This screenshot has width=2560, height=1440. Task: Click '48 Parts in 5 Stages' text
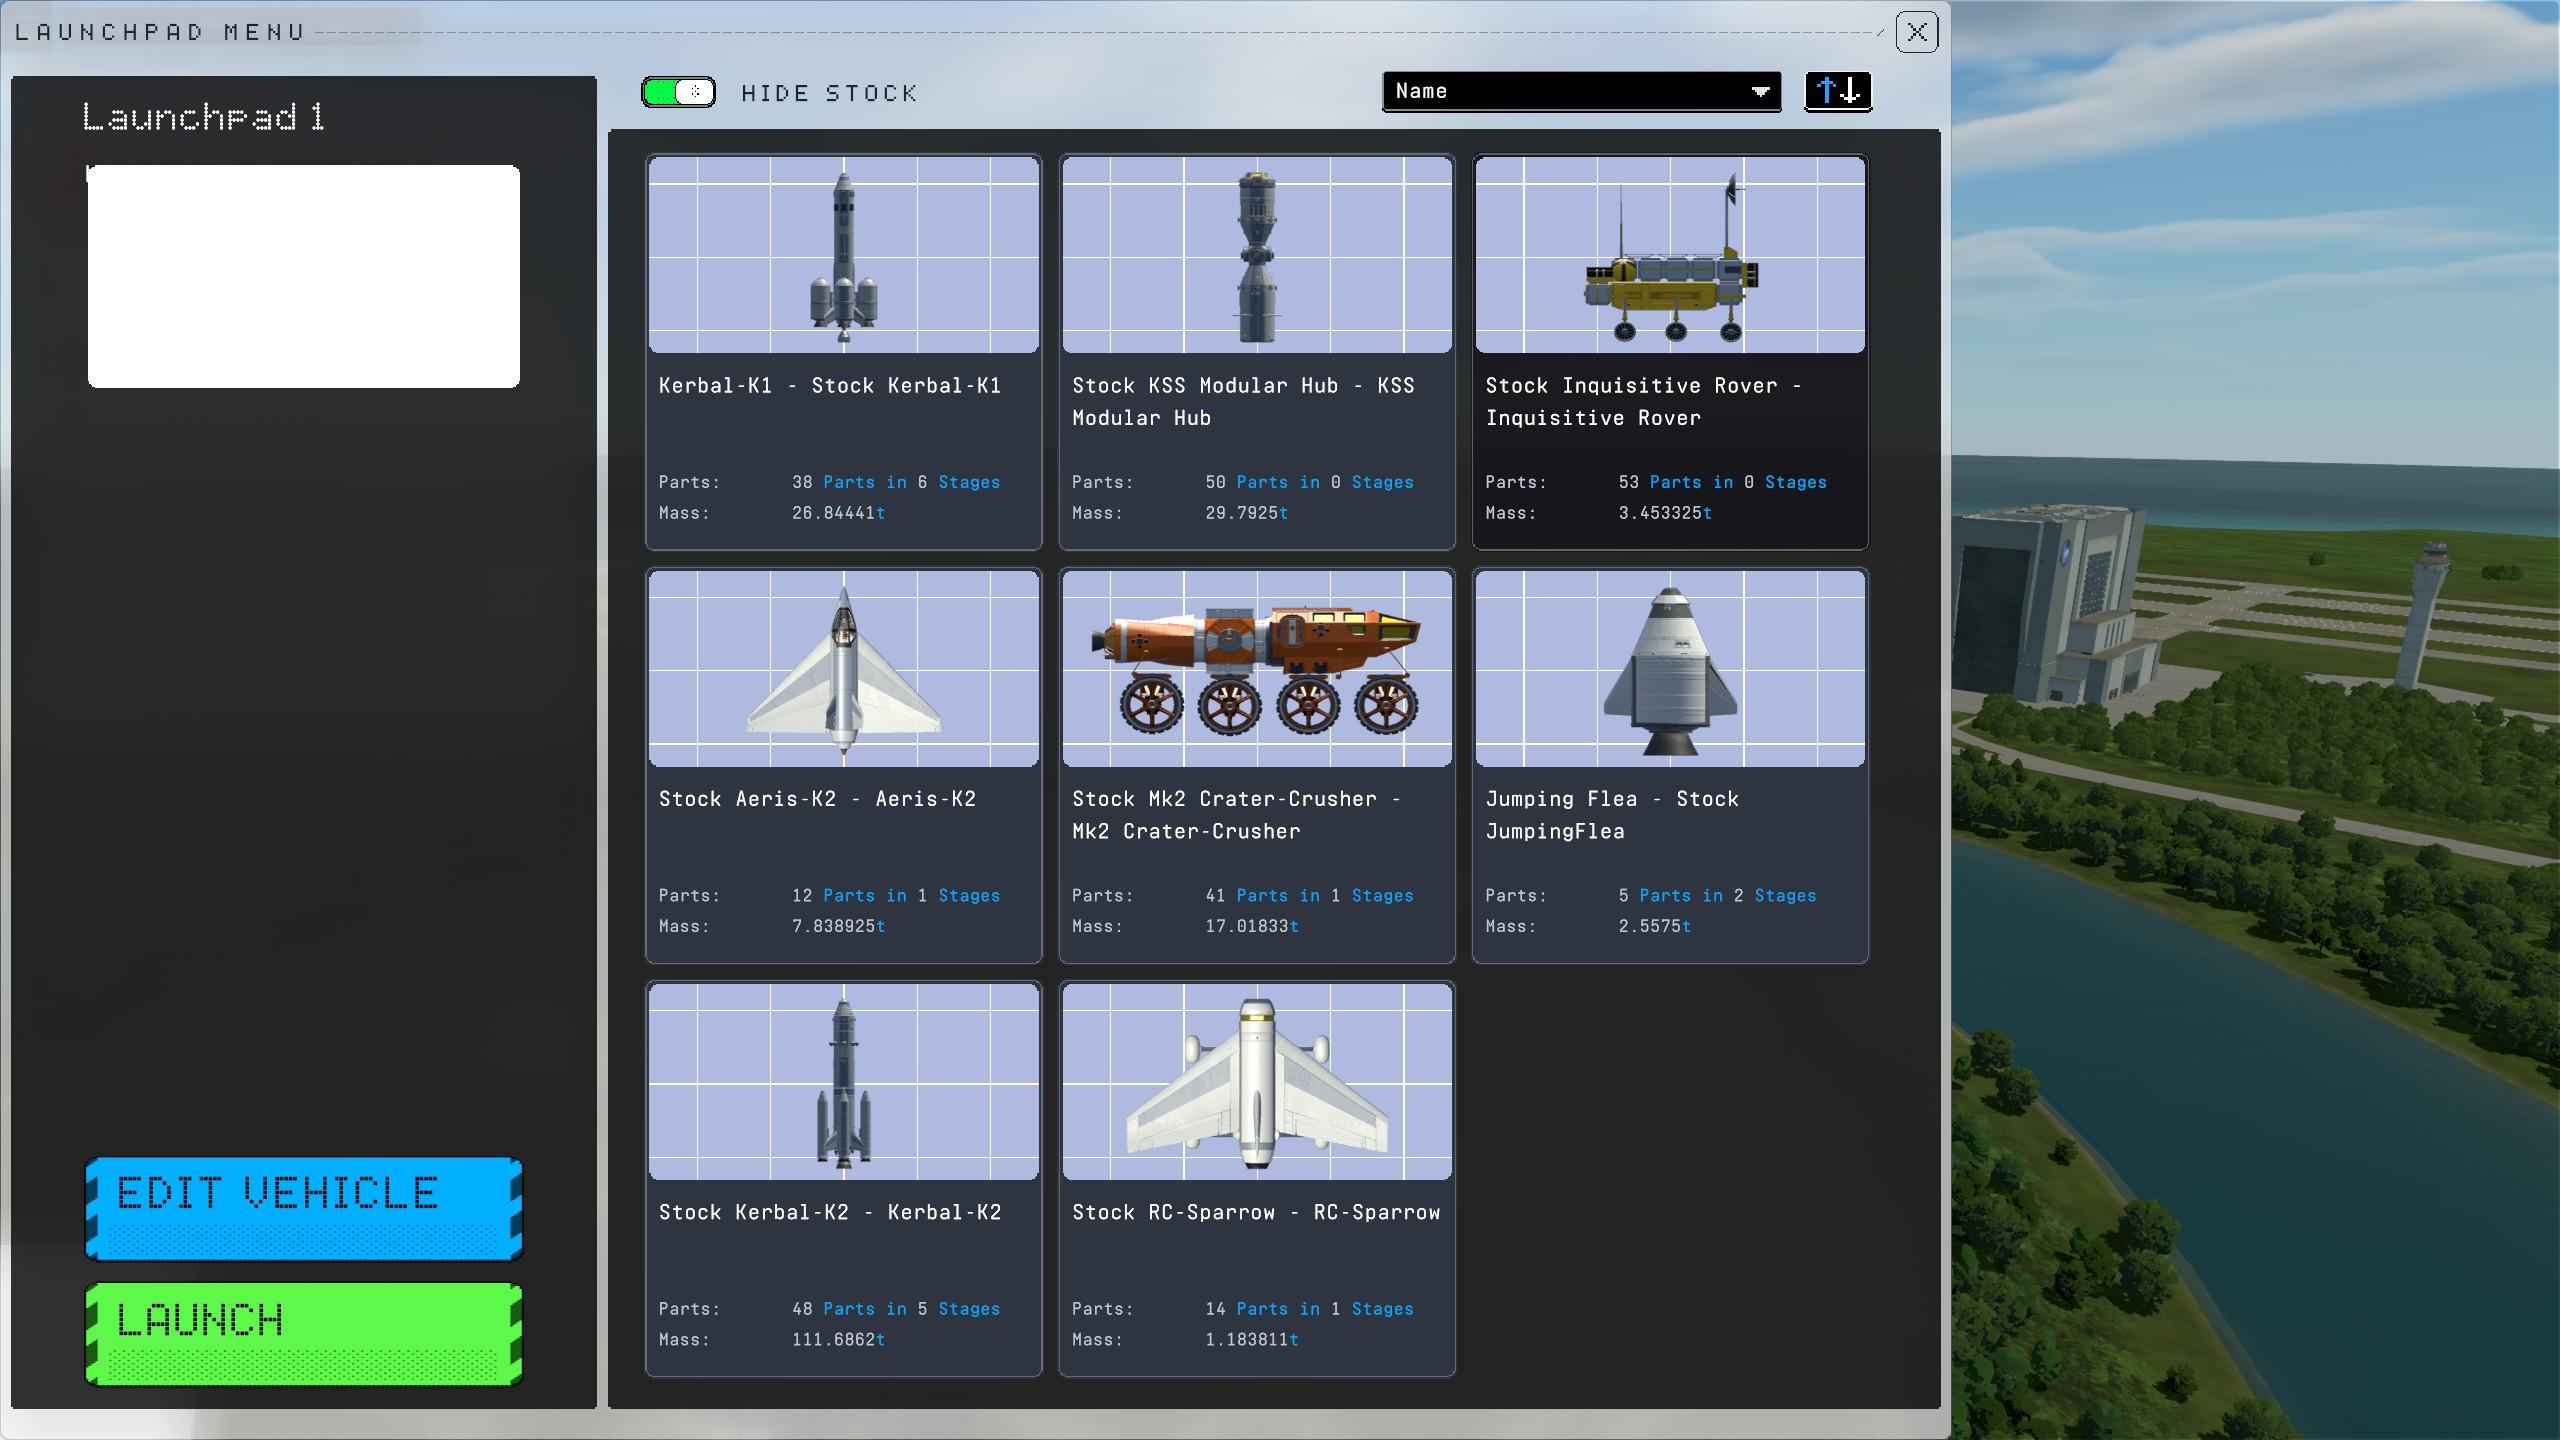pos(896,1309)
